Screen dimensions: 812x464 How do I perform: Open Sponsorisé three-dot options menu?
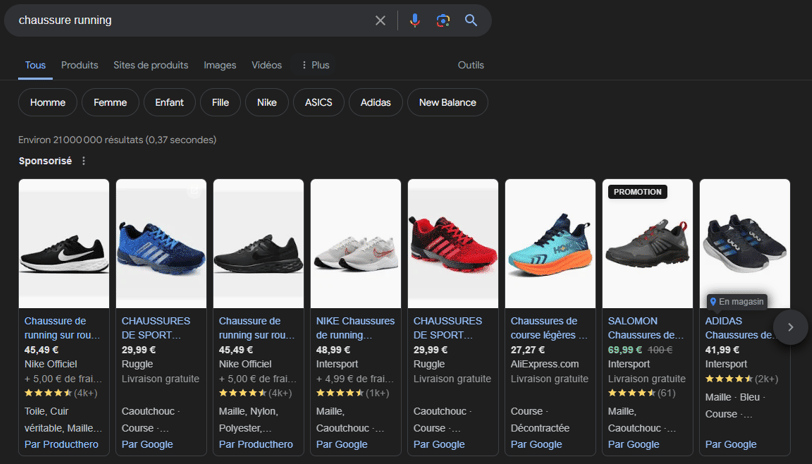(84, 161)
